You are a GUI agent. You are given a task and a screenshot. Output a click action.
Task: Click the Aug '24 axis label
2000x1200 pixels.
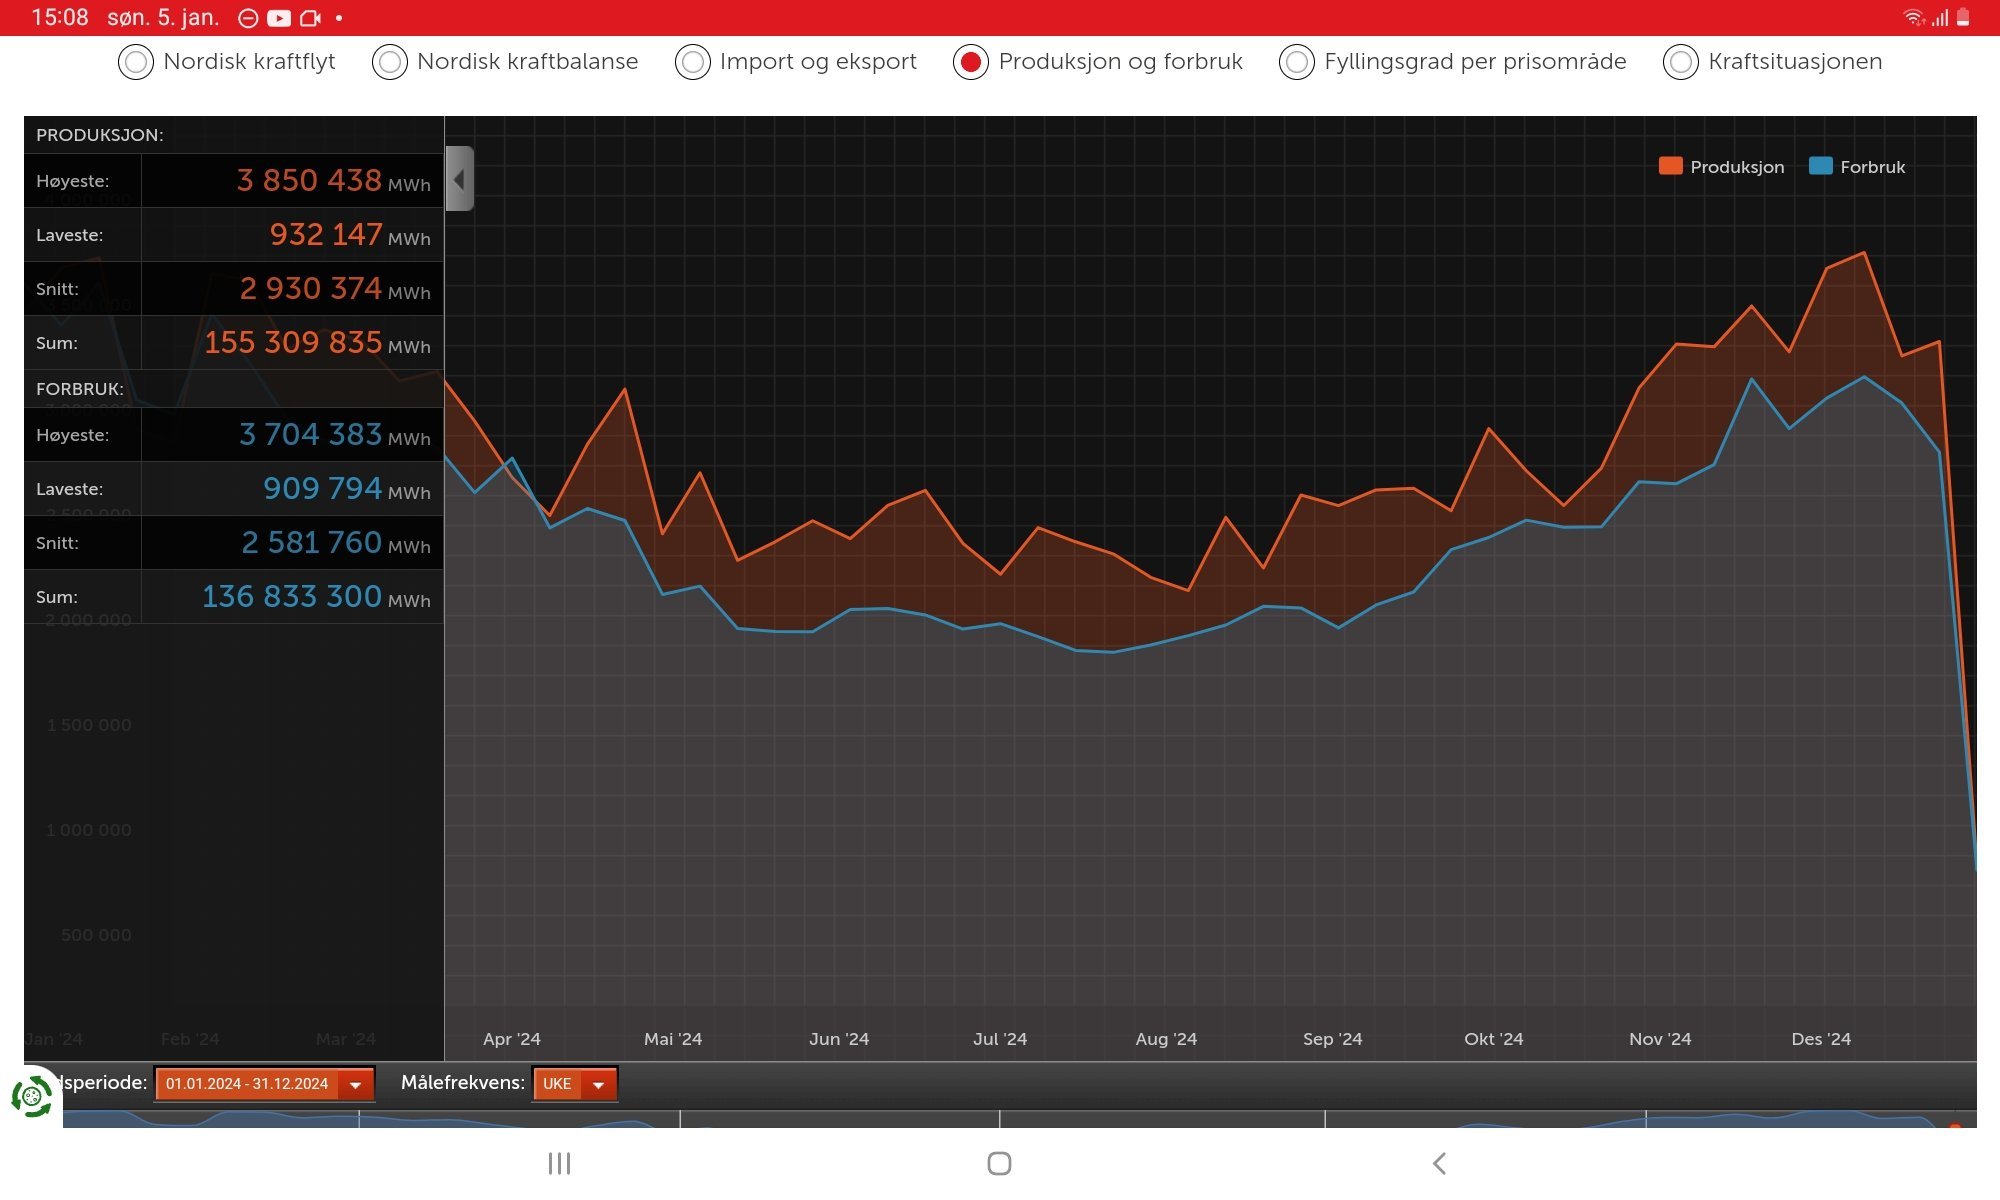click(1166, 1039)
